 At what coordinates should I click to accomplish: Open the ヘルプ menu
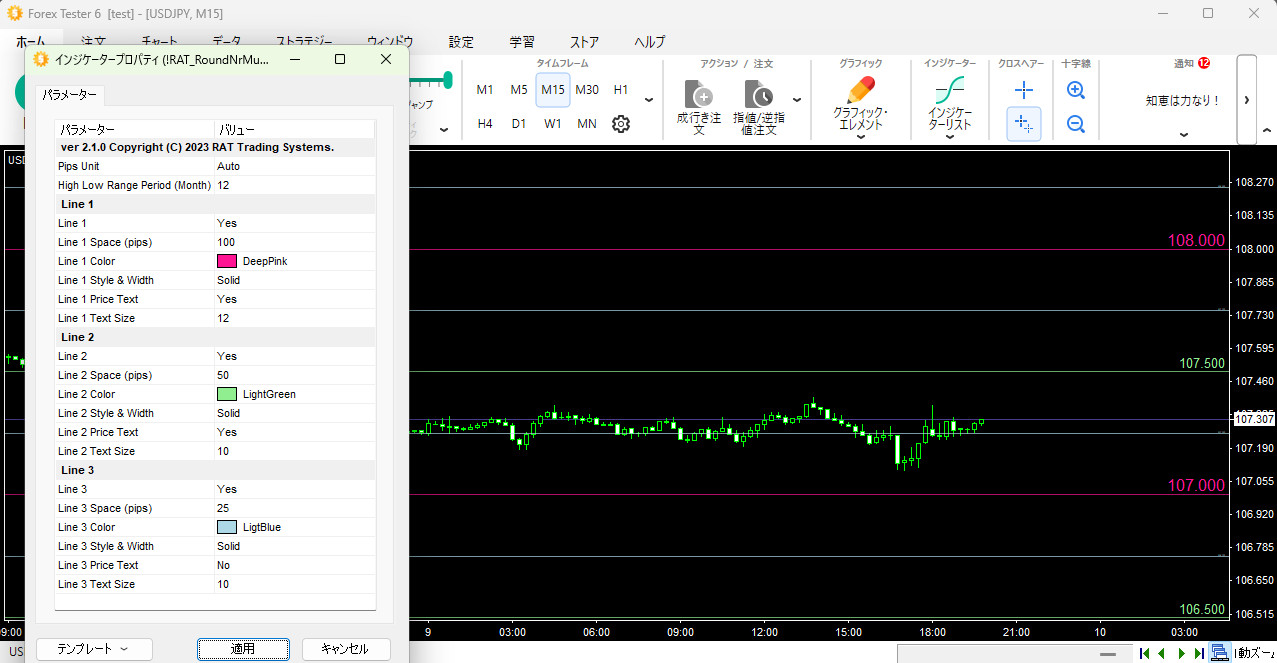(649, 42)
